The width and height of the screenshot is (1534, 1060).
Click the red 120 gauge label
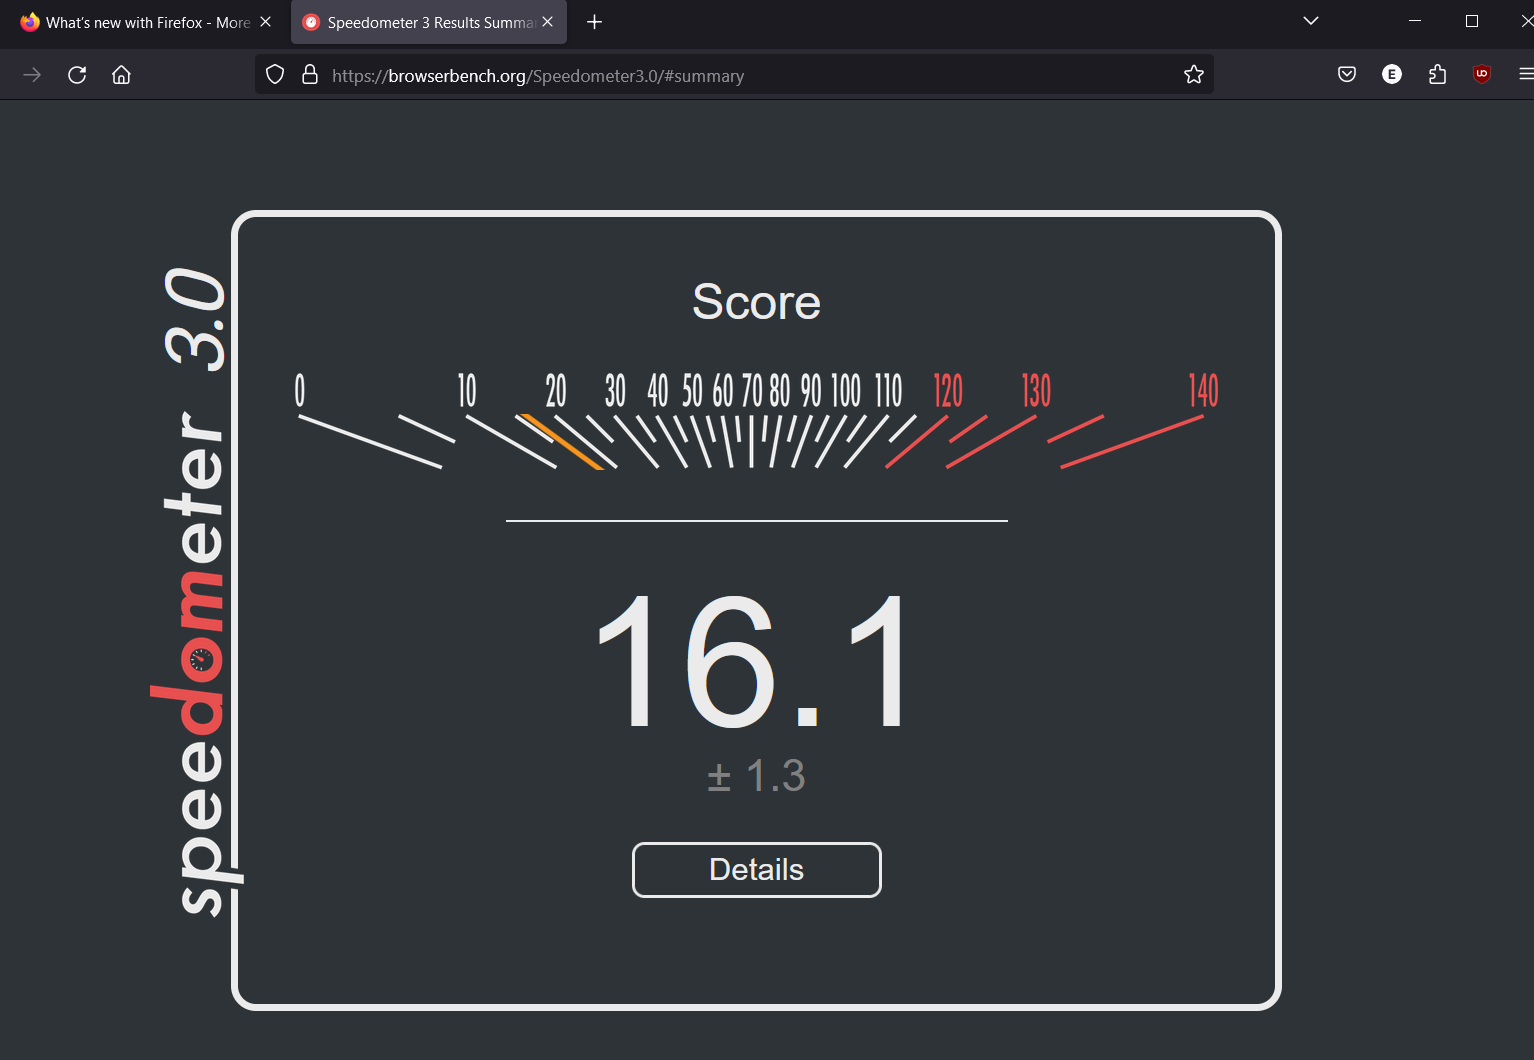tap(948, 391)
